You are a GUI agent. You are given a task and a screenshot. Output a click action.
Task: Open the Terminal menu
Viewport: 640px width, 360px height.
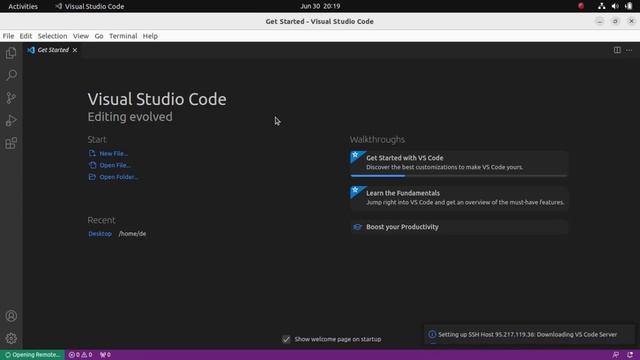coord(123,36)
